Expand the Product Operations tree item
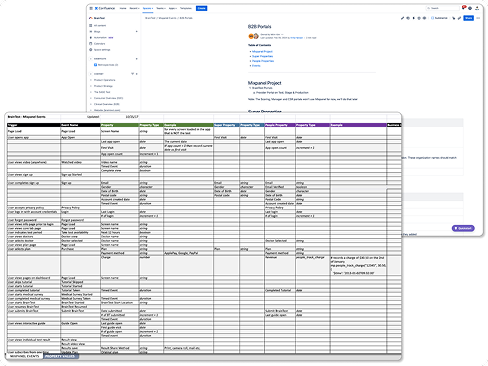488x366 pixels. tap(91, 80)
